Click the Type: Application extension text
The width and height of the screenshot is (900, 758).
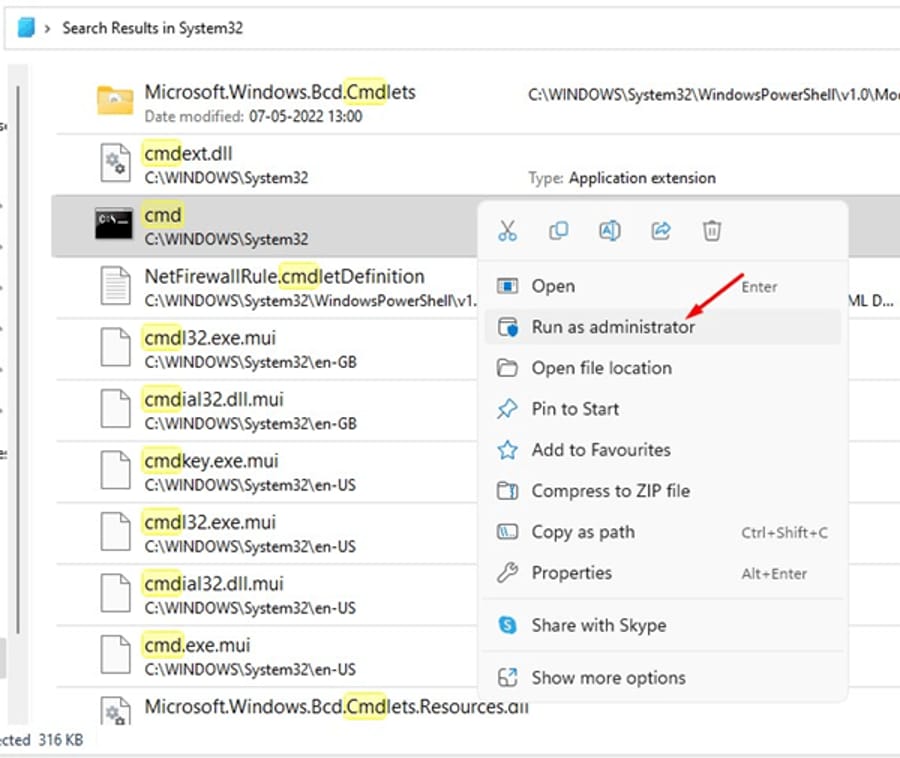point(622,178)
